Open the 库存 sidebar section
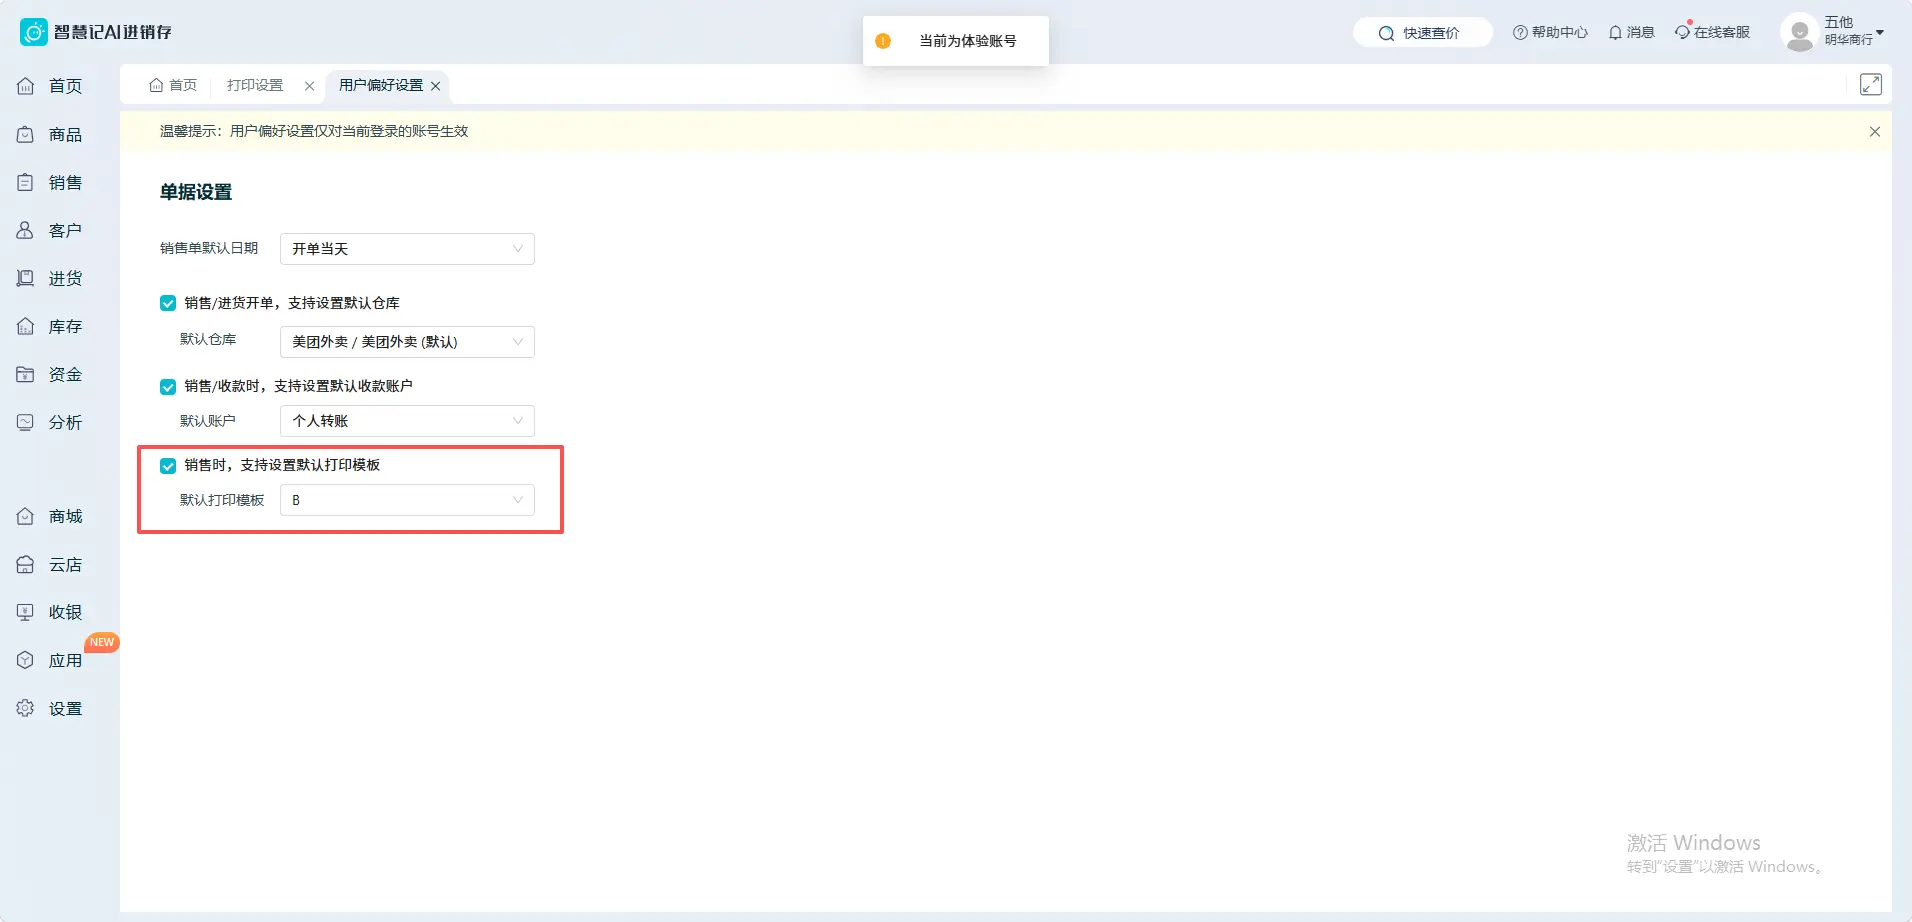The height and width of the screenshot is (922, 1912). pyautogui.click(x=50, y=326)
